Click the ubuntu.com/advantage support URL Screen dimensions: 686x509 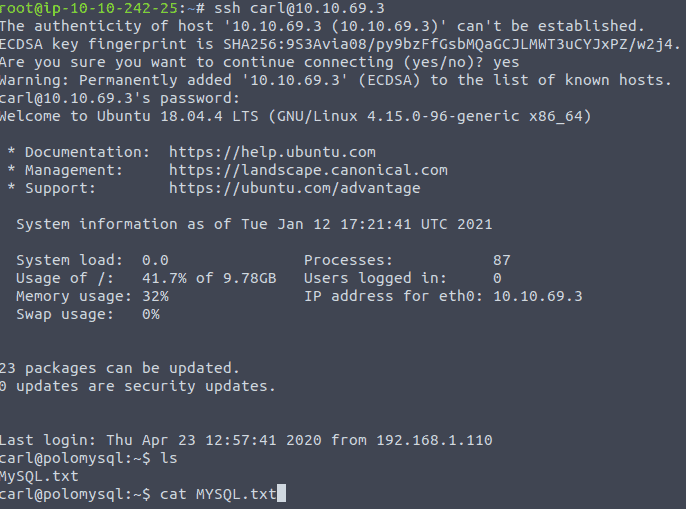click(x=294, y=188)
